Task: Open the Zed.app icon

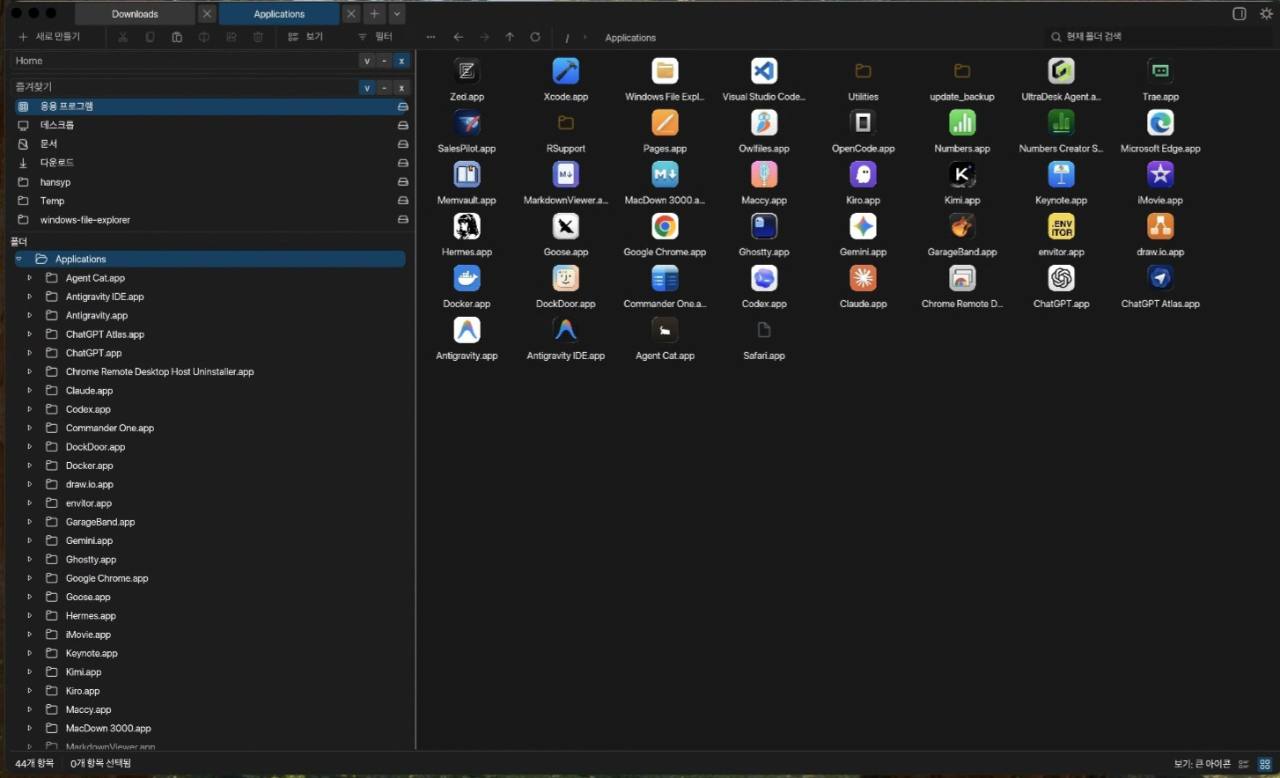Action: 466,71
